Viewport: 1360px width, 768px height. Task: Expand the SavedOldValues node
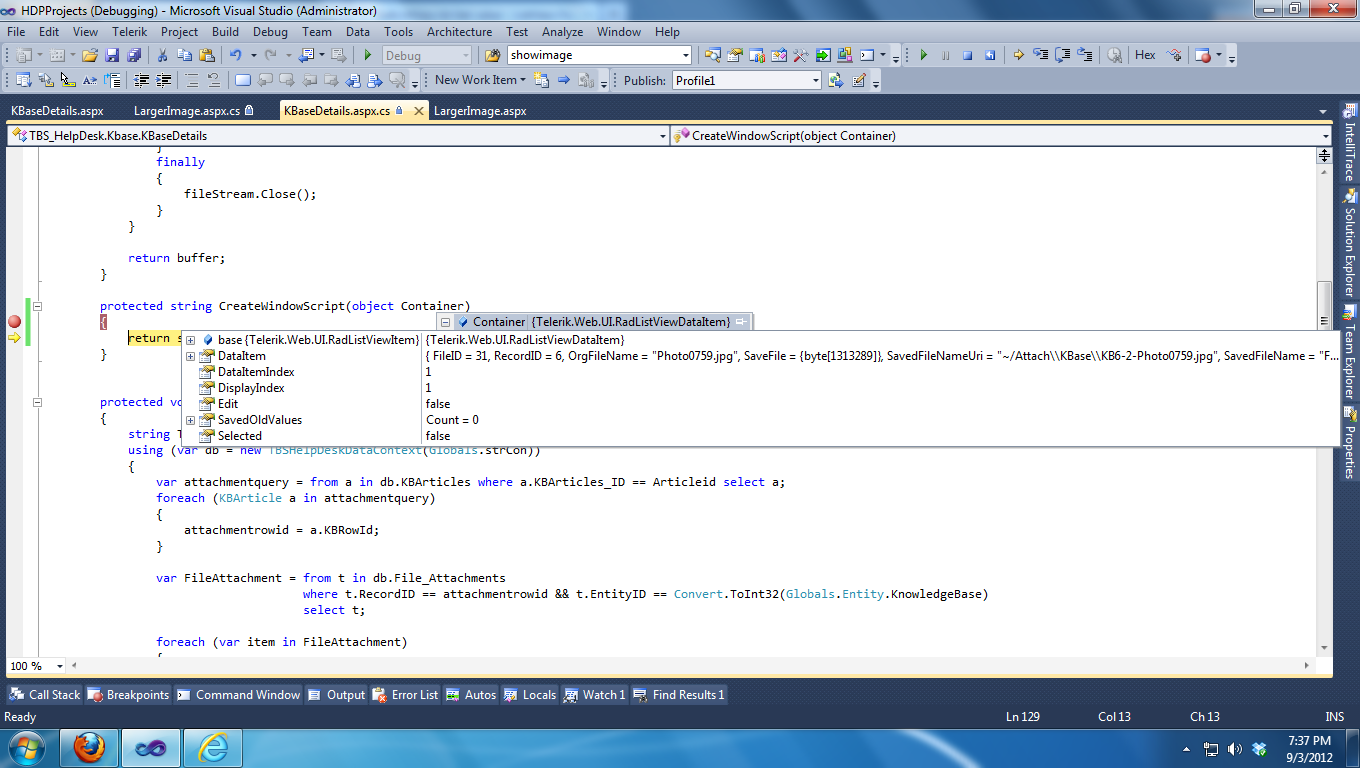pos(190,420)
